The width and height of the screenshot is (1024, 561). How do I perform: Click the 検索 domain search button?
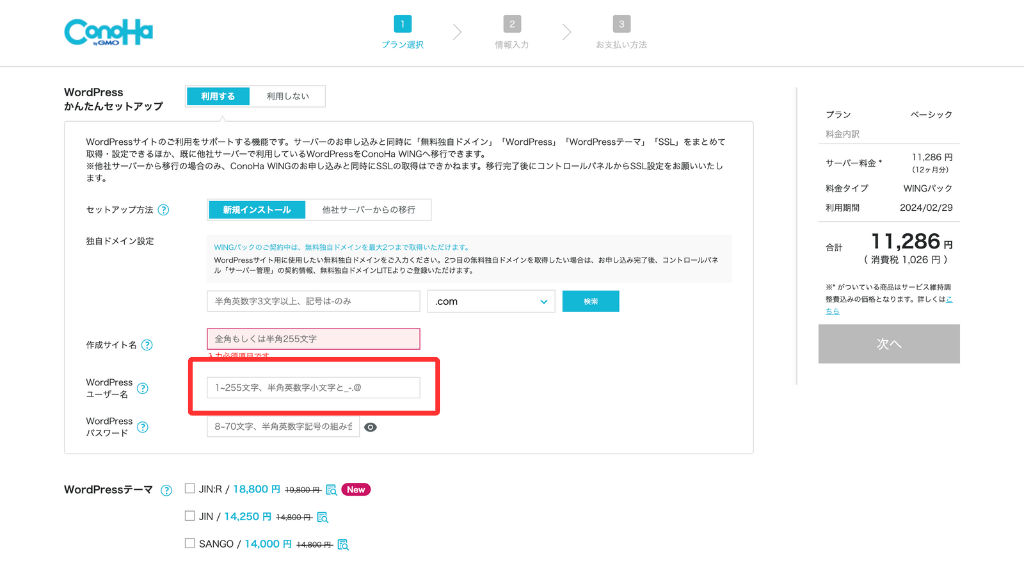tap(590, 301)
